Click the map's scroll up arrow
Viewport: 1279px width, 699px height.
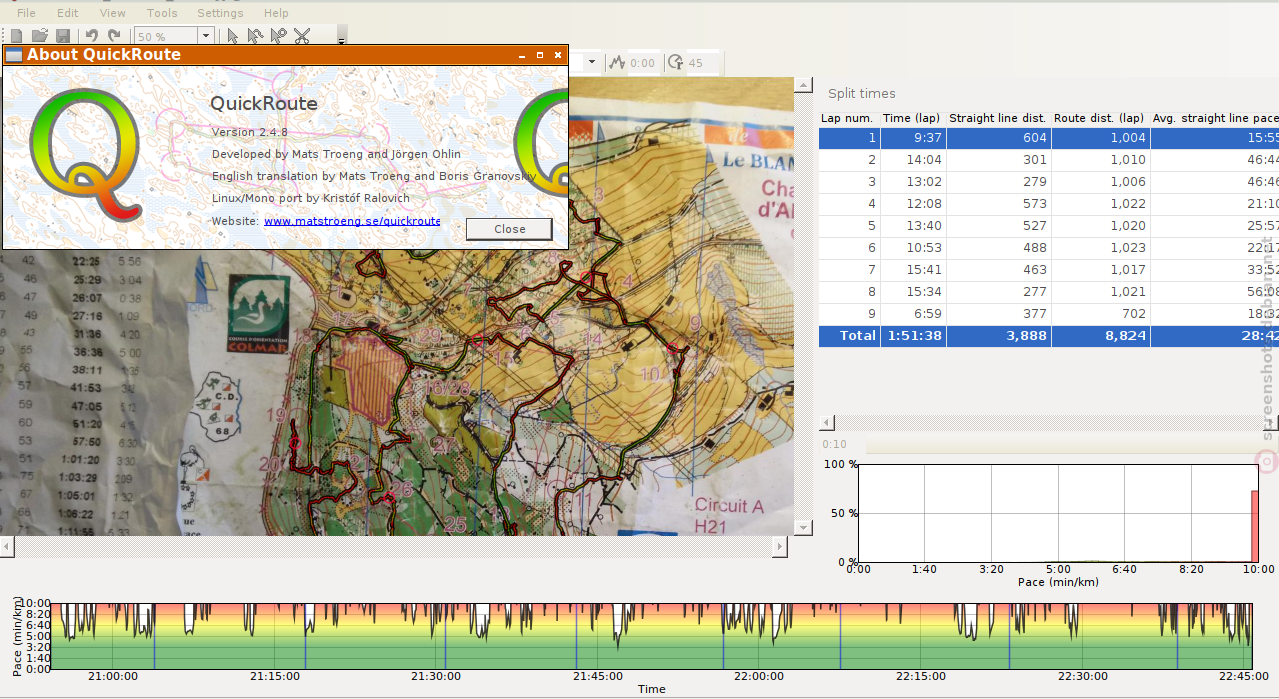(802, 86)
